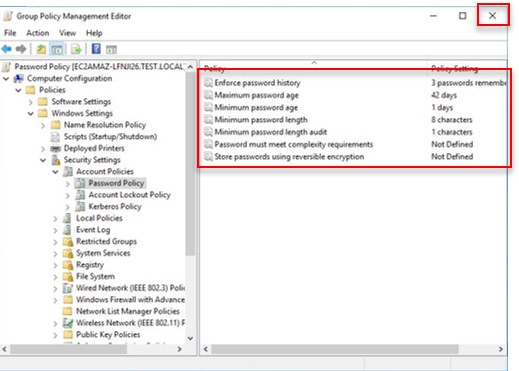Click the Forward arrow toolbar icon
The height and width of the screenshot is (371, 519).
tap(21, 49)
